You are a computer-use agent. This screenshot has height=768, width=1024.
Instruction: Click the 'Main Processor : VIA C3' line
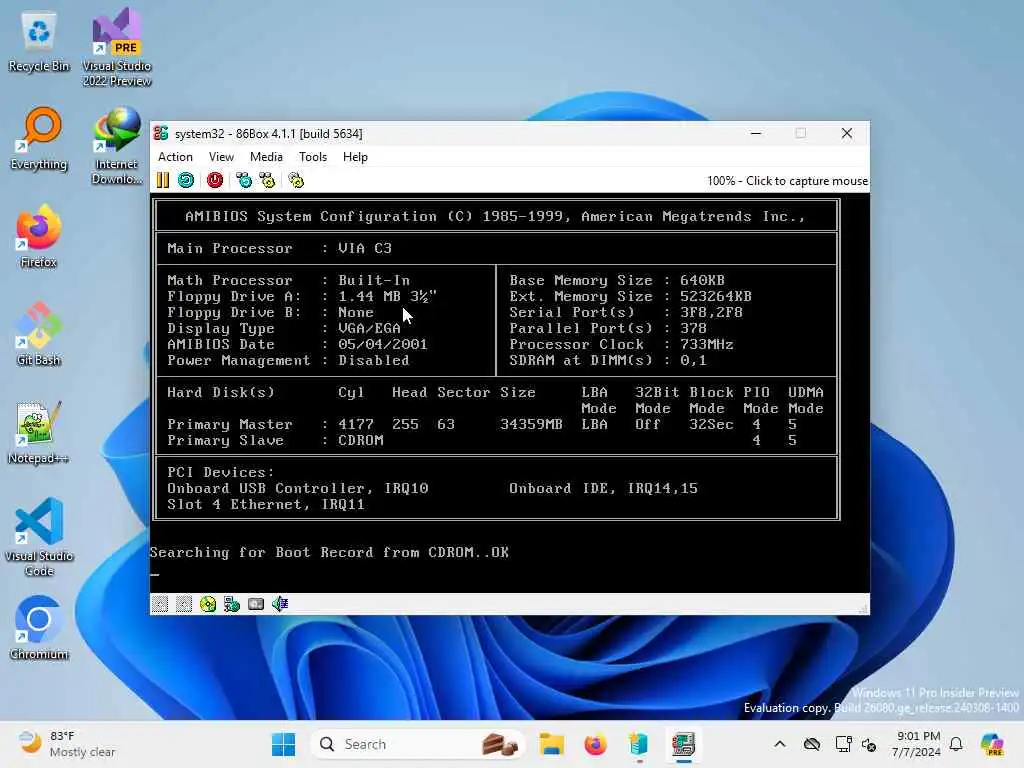point(280,248)
